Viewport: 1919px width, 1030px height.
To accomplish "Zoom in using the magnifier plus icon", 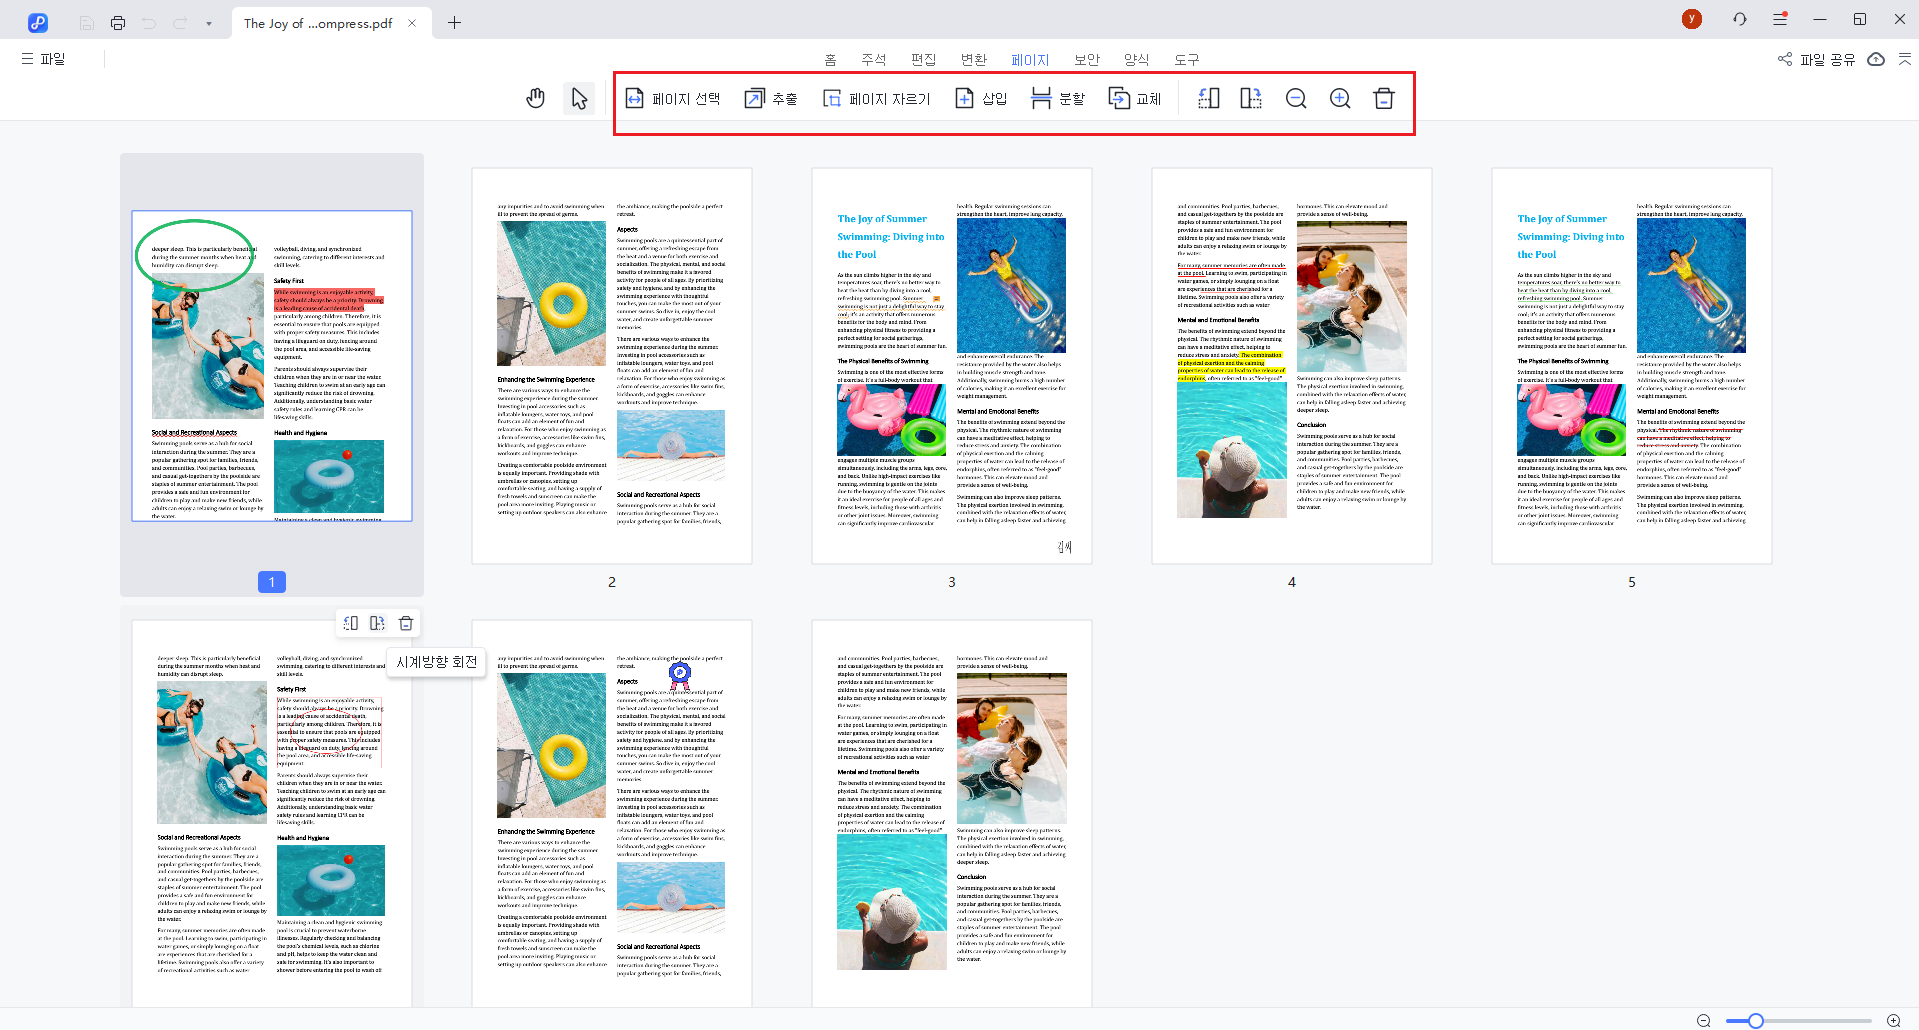I will pos(1340,97).
